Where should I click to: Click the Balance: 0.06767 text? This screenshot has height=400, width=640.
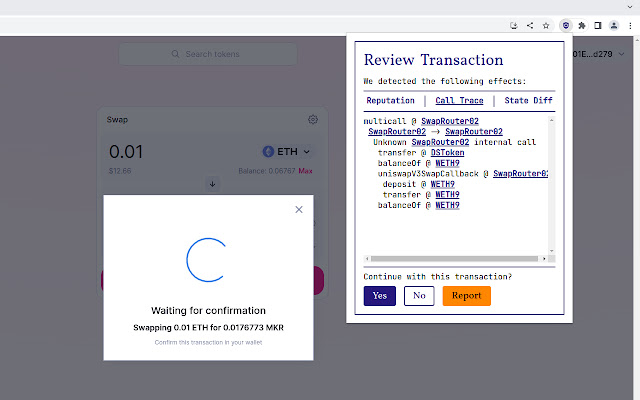[x=267, y=171]
